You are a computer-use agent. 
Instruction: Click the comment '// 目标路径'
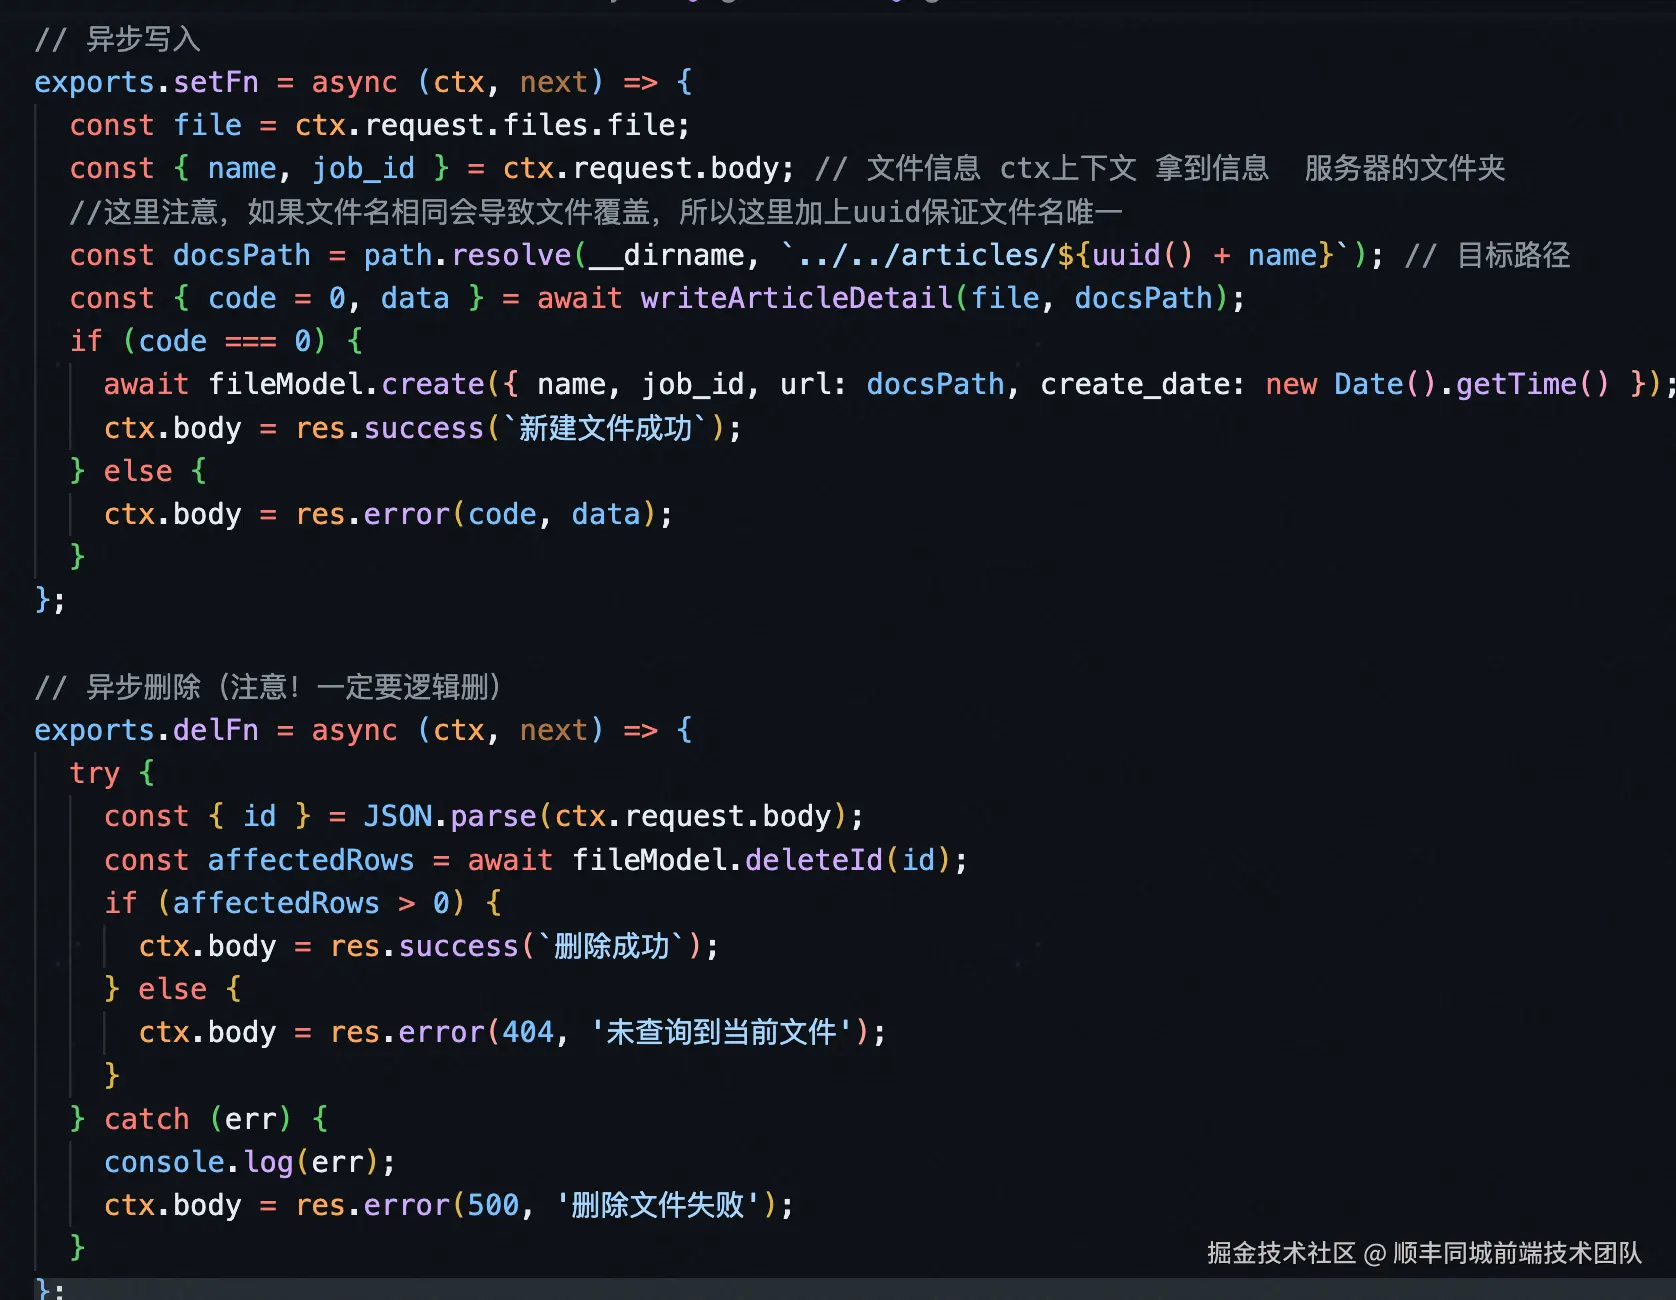(1487, 255)
